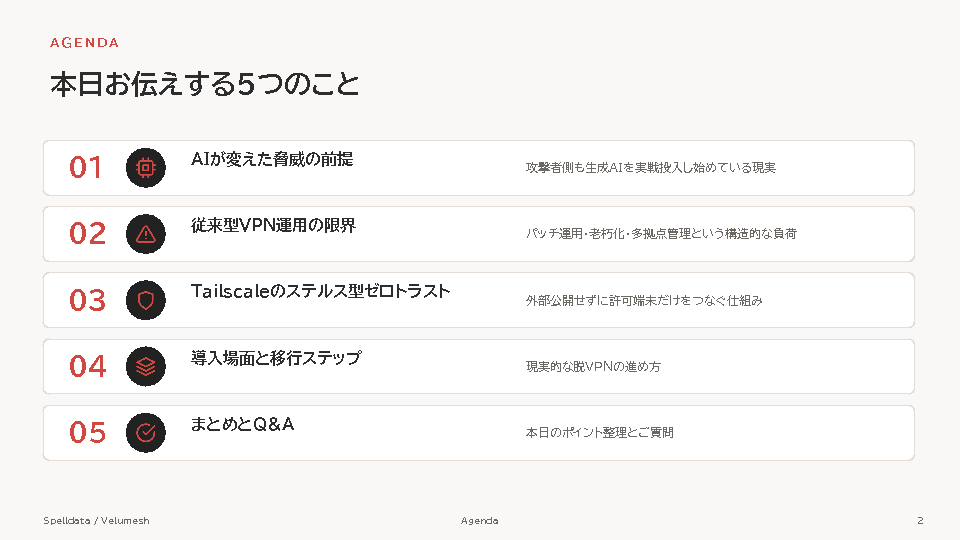Select the red number 01

(86, 168)
